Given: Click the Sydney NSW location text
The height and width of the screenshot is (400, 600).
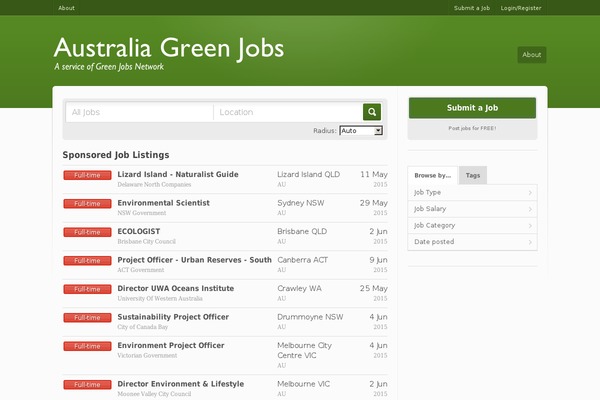Looking at the screenshot, I should point(301,203).
